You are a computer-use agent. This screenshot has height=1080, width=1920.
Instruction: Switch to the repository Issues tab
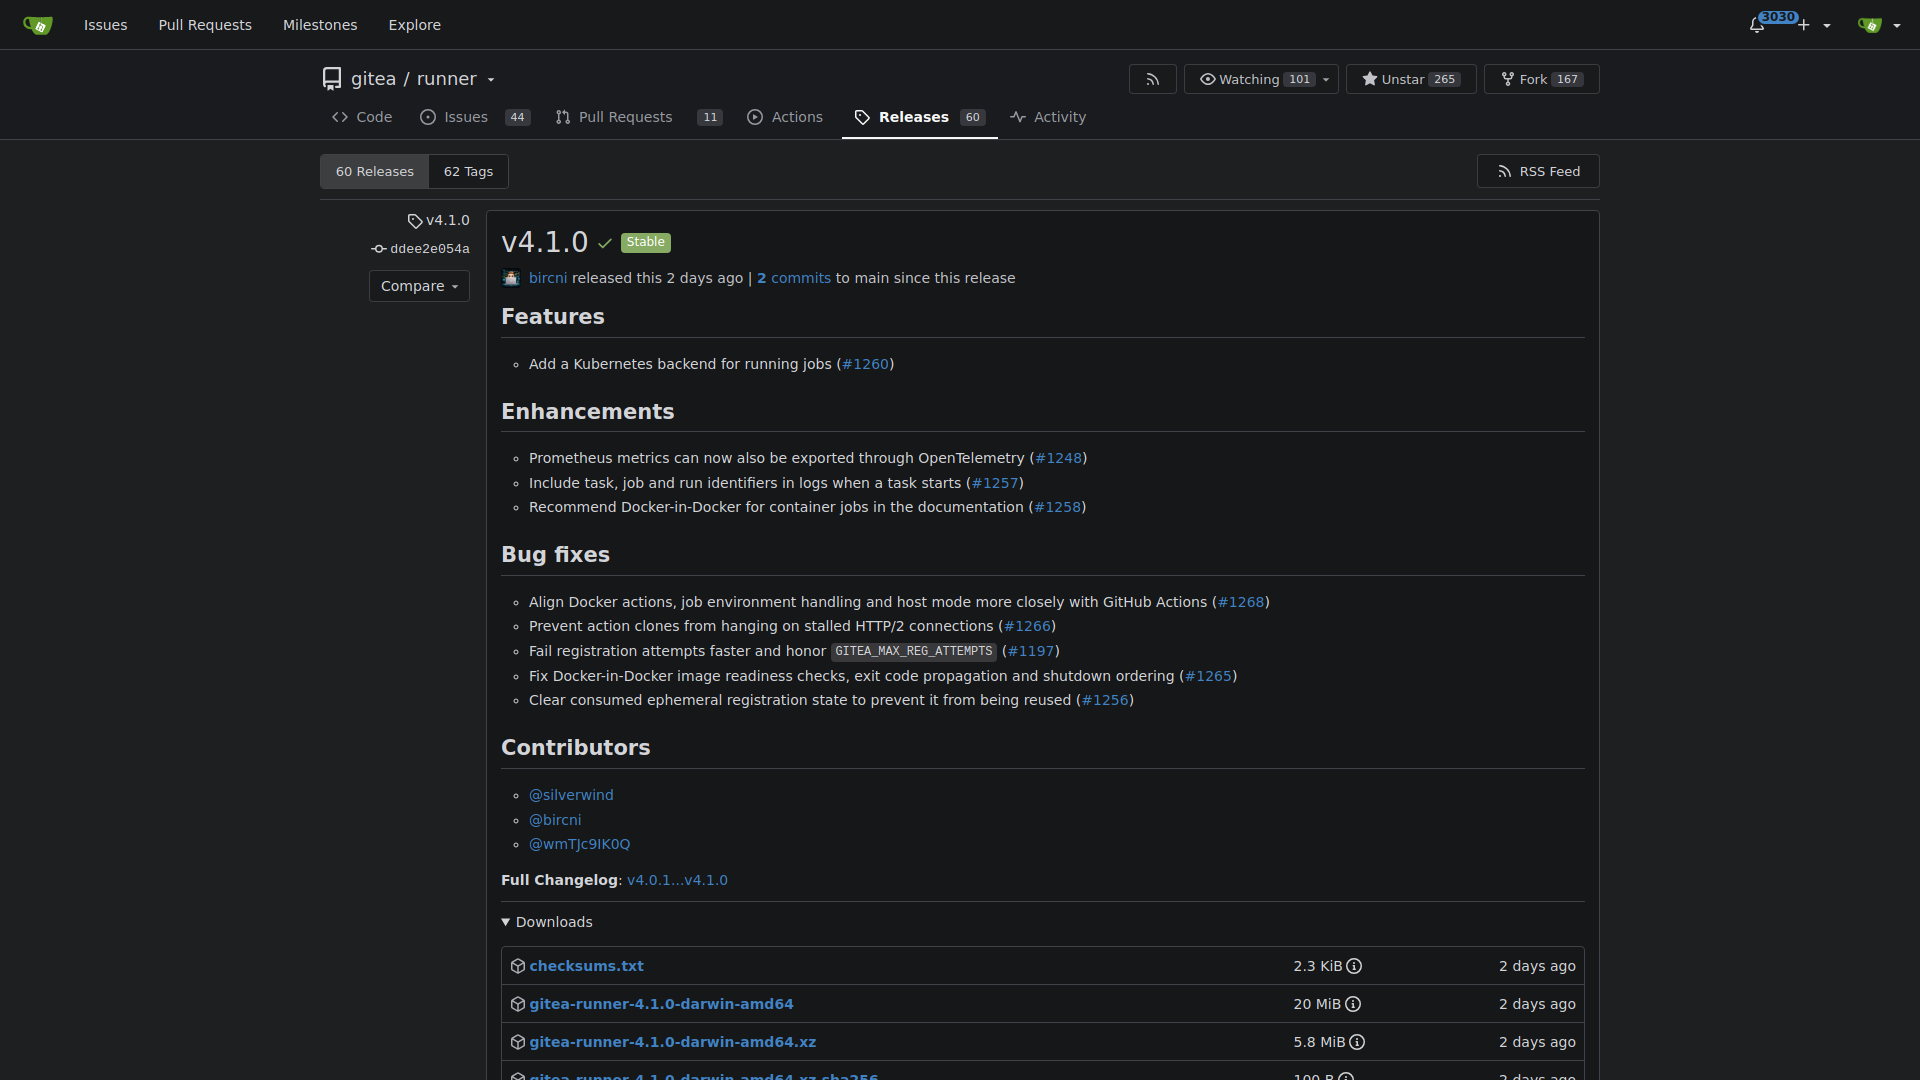pos(474,117)
